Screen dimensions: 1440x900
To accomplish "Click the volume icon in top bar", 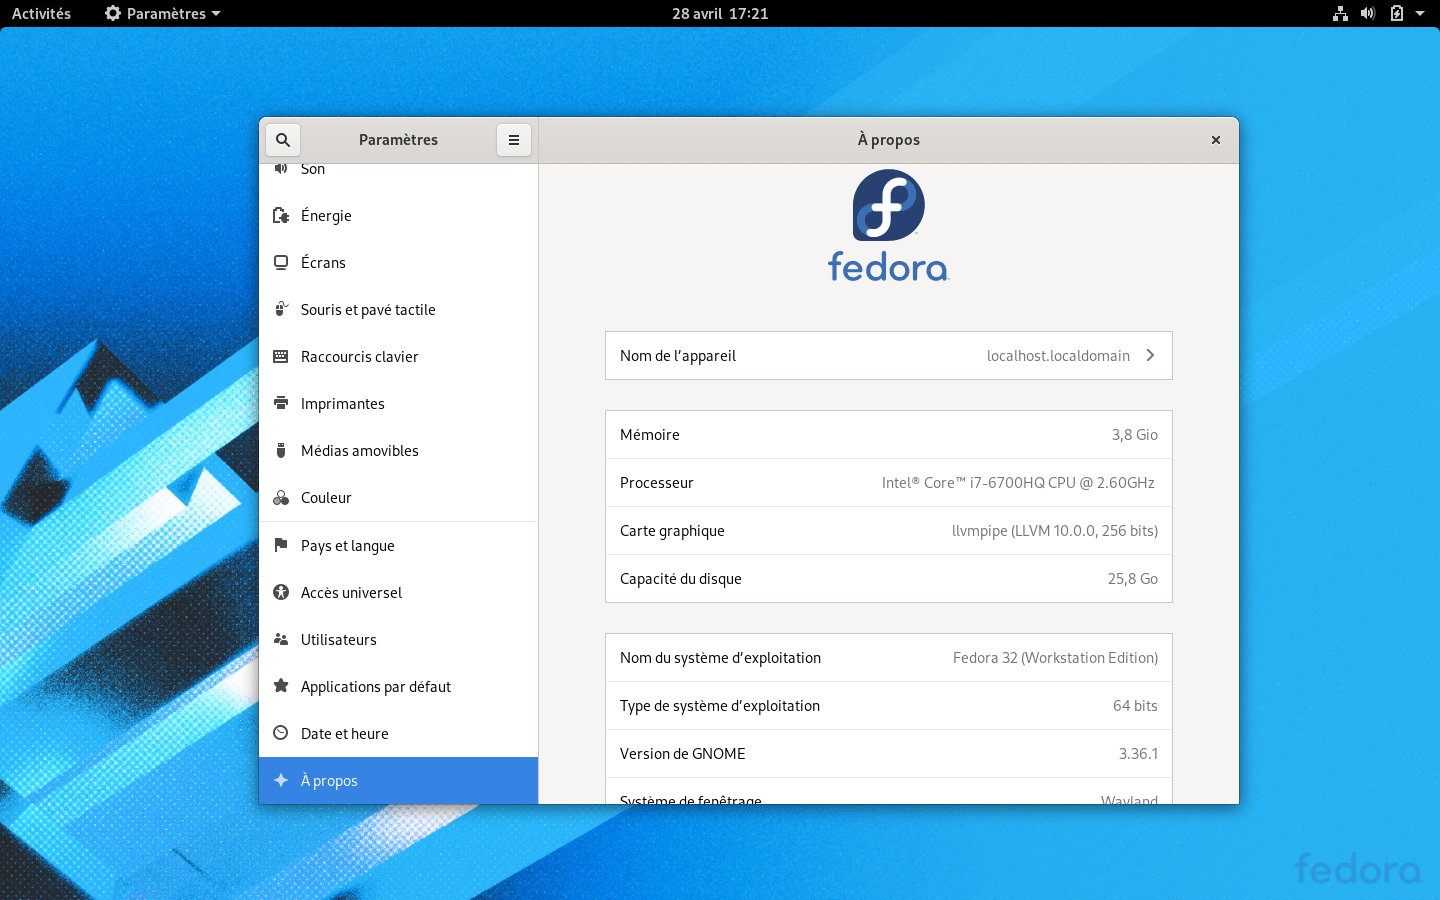I will click(1368, 14).
